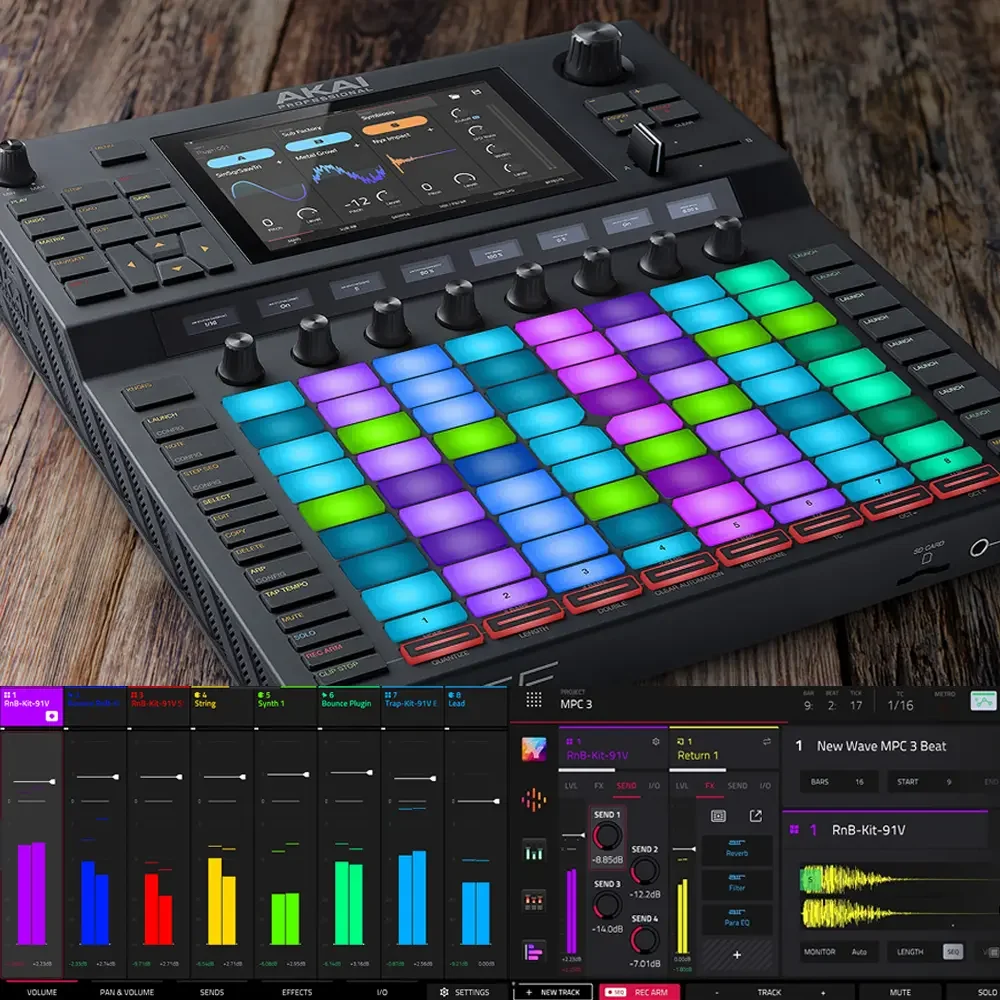
Task: Open the purple arrangement view sidebar icon
Action: pyautogui.click(x=534, y=952)
